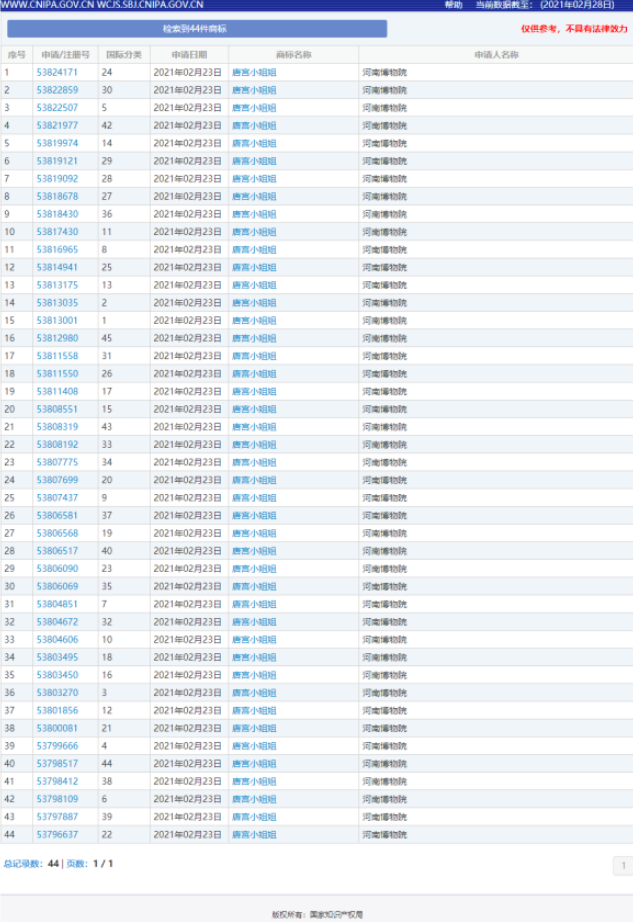Click the 商标名称 column header
This screenshot has height=922, width=633.
click(293, 54)
